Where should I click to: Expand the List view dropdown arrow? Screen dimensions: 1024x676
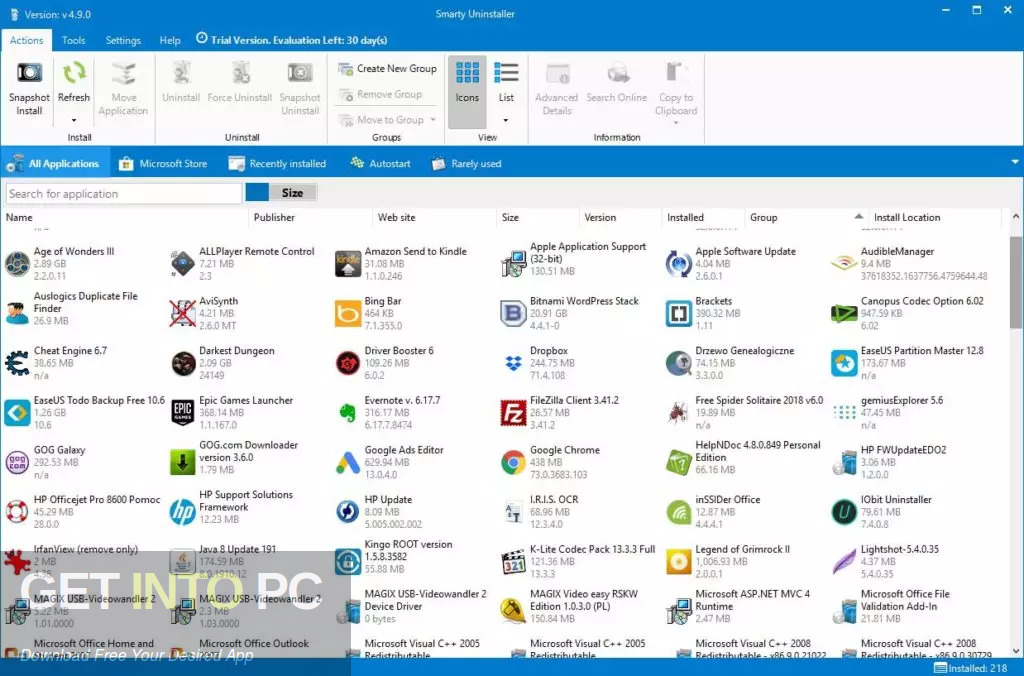(506, 120)
